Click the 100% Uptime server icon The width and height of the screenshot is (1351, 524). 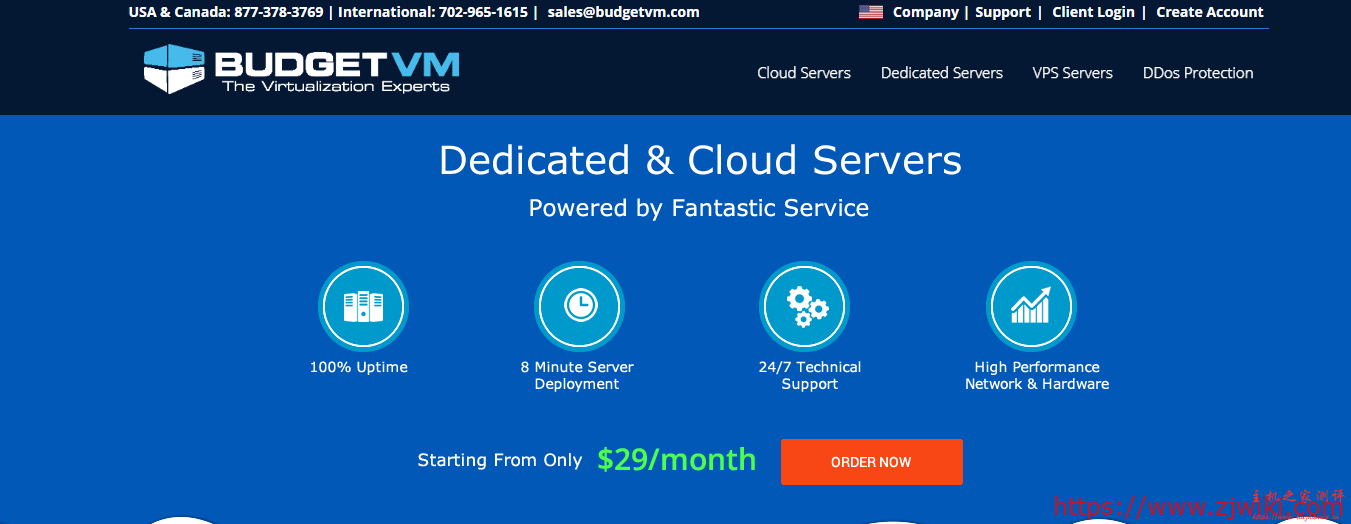click(x=362, y=306)
